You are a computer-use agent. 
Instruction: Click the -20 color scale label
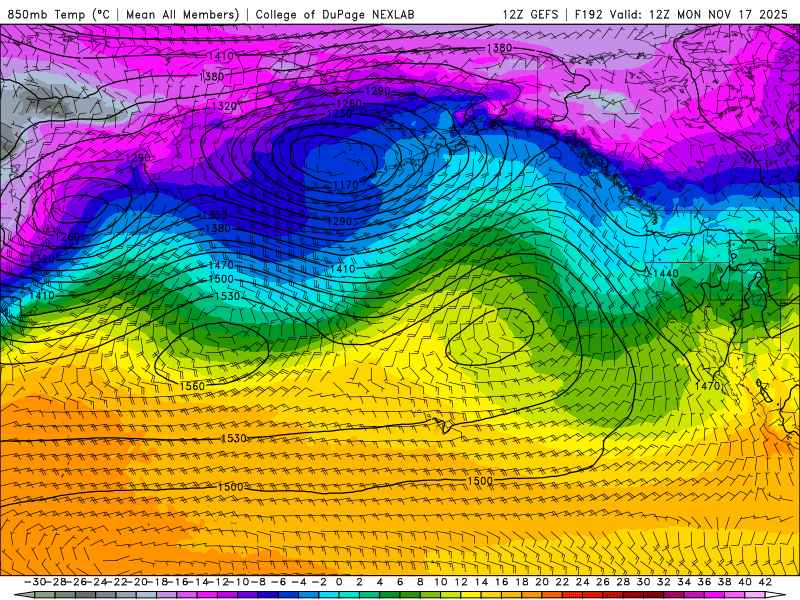[137, 582]
